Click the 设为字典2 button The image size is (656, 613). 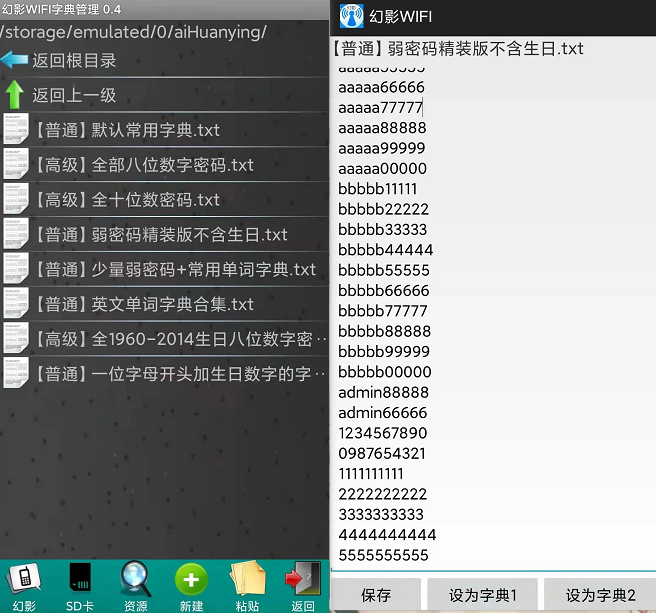tap(600, 595)
